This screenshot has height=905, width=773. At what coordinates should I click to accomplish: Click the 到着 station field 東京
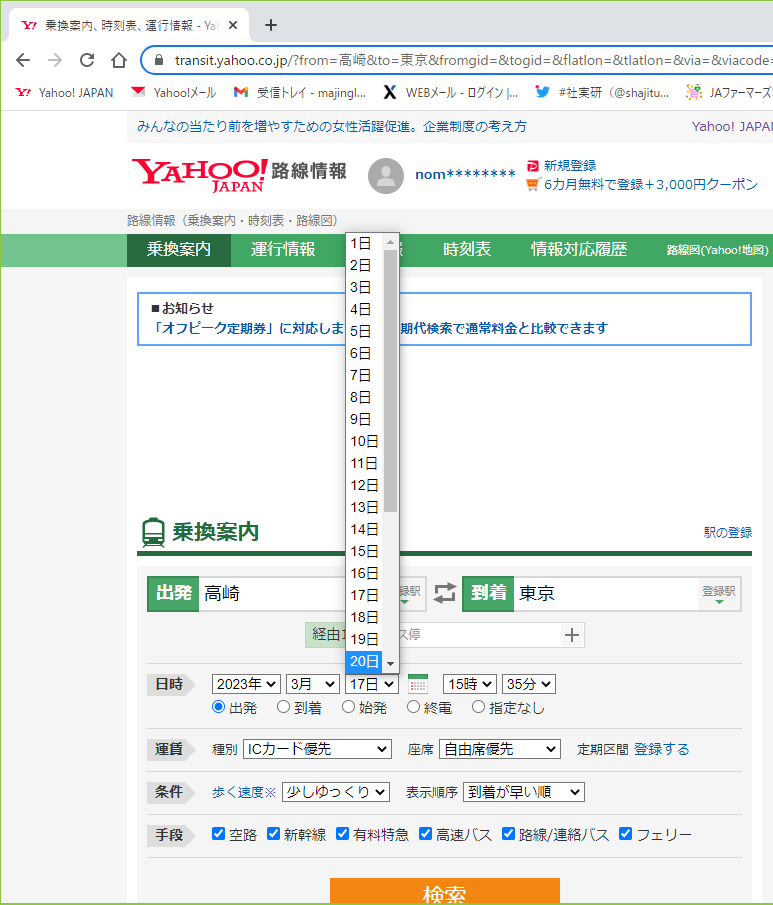pos(605,593)
